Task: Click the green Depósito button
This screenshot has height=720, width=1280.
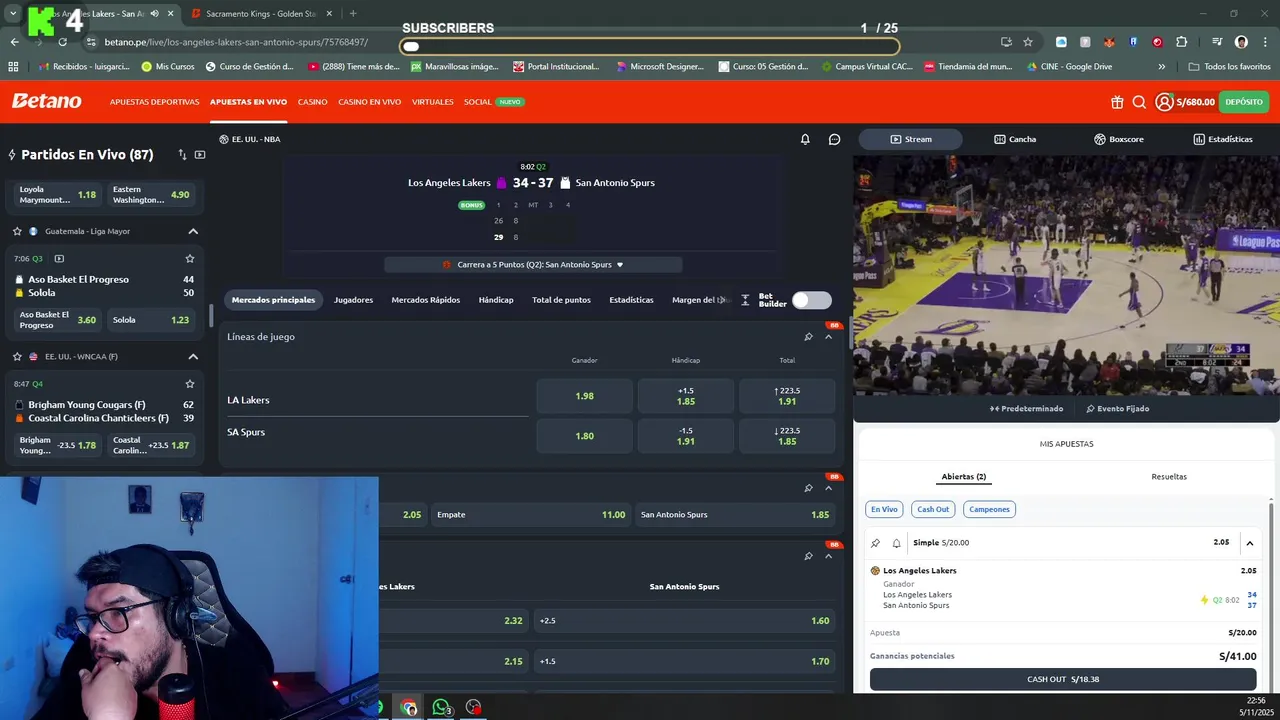Action: [1244, 102]
